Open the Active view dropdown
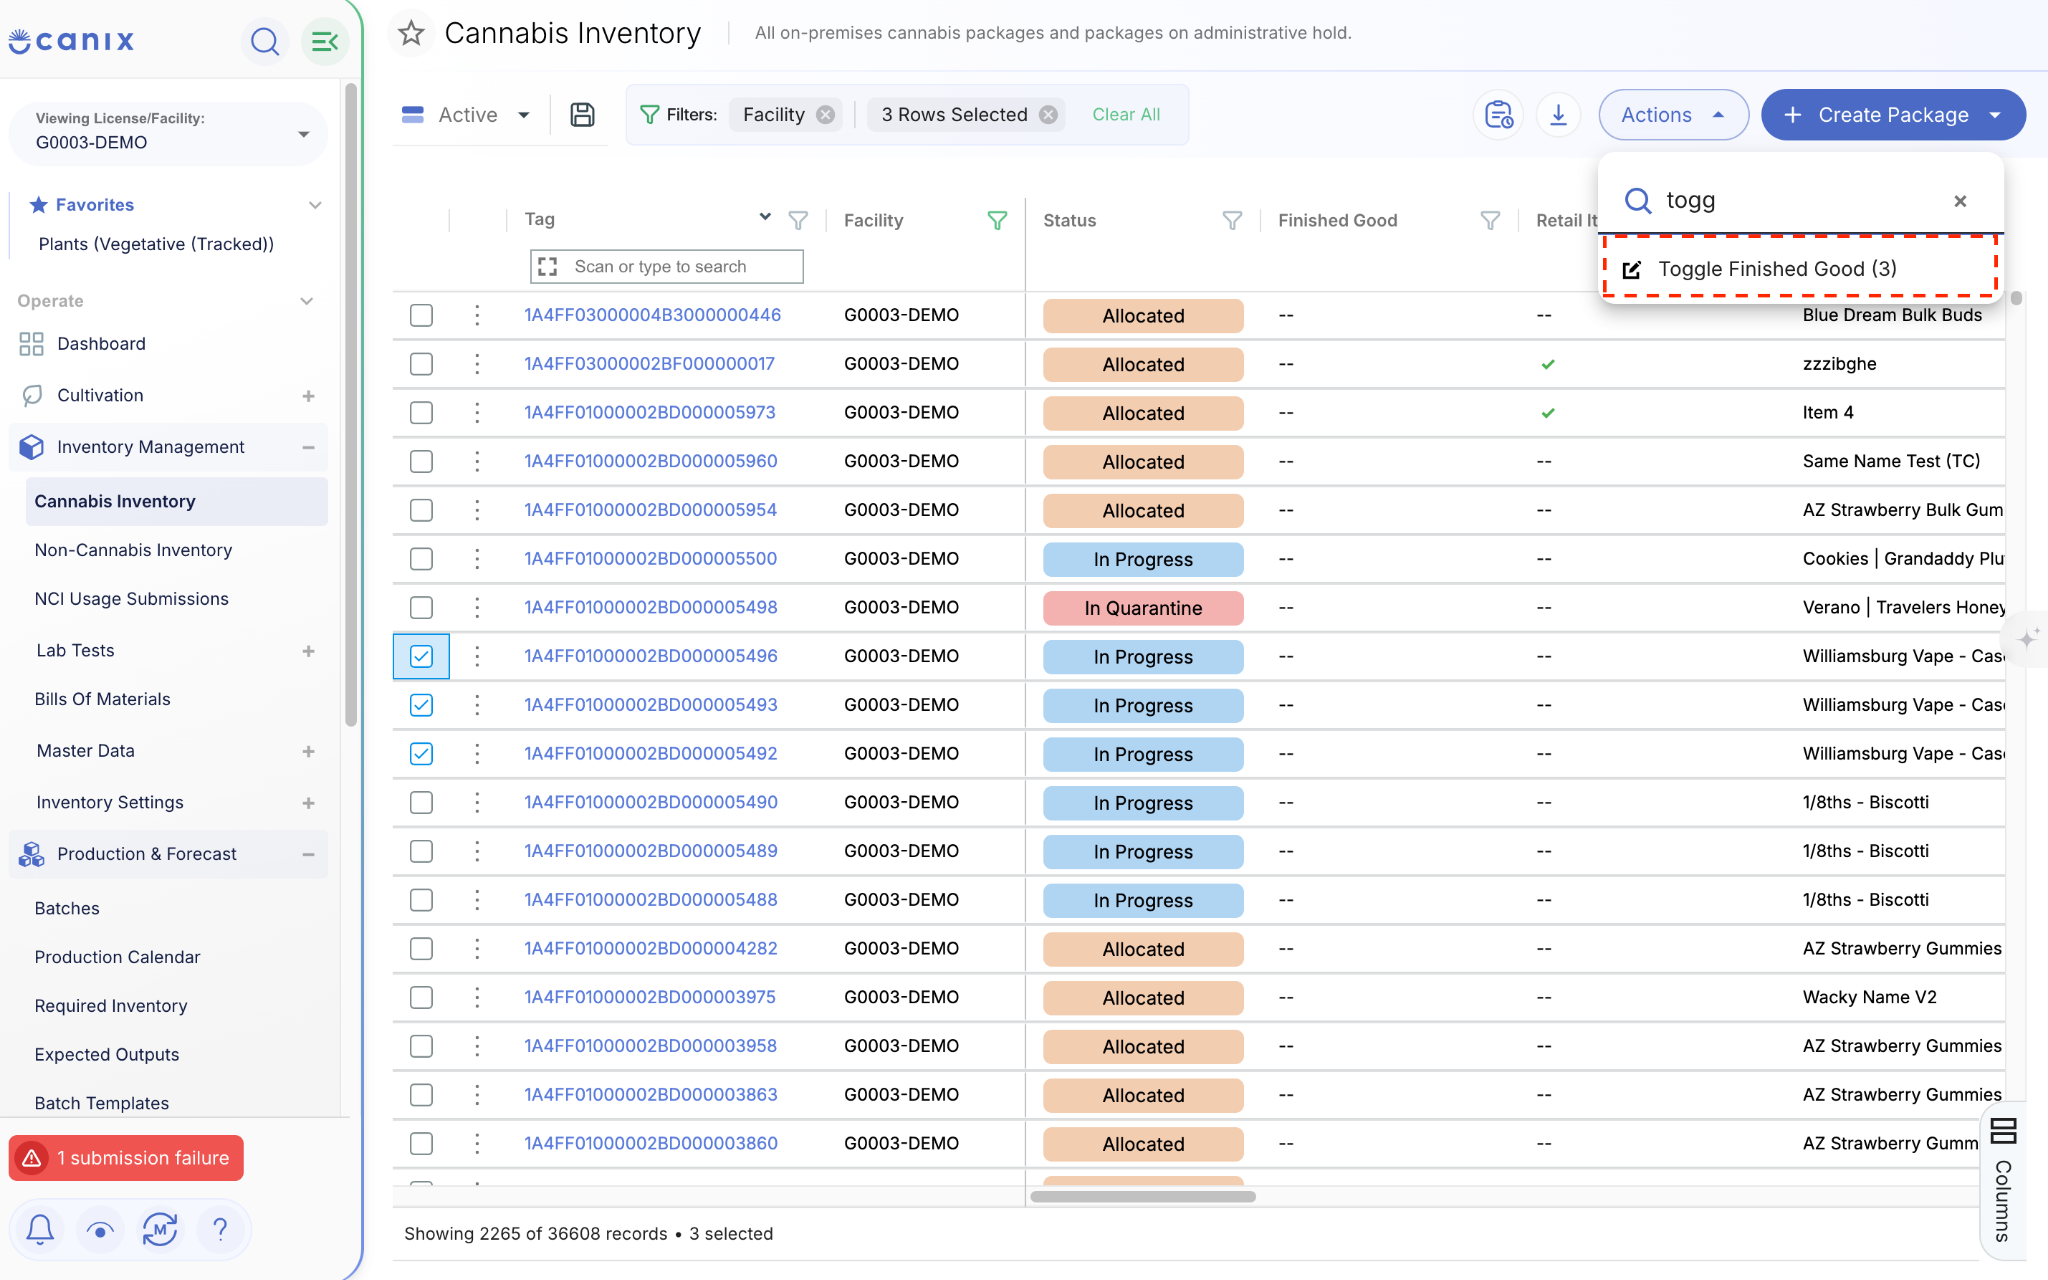The image size is (2048, 1280). pyautogui.click(x=466, y=115)
